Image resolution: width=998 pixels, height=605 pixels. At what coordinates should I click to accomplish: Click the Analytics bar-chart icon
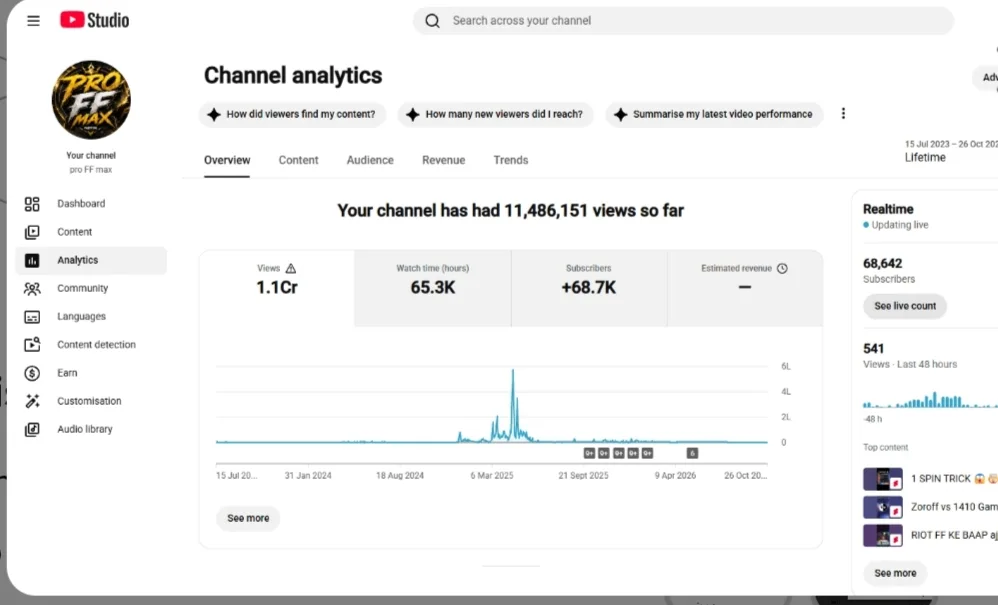click(32, 260)
